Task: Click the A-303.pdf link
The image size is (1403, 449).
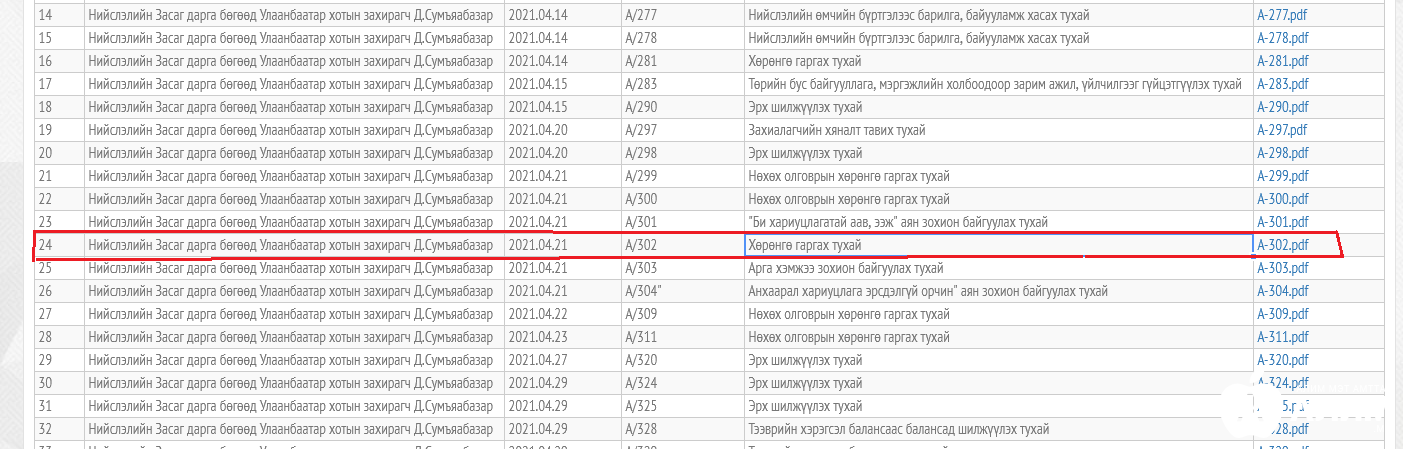Action: [x=1282, y=268]
